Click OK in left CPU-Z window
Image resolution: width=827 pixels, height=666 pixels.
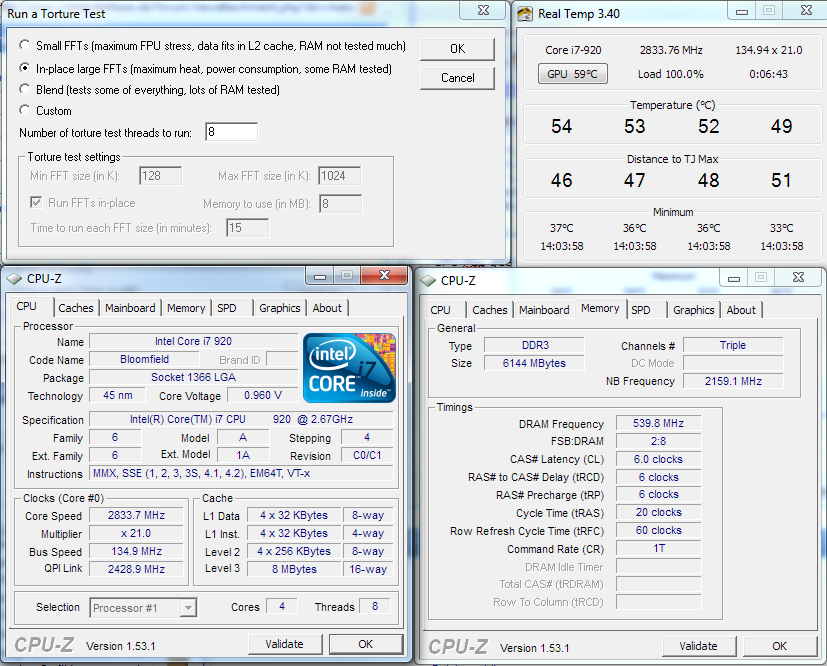coord(366,644)
